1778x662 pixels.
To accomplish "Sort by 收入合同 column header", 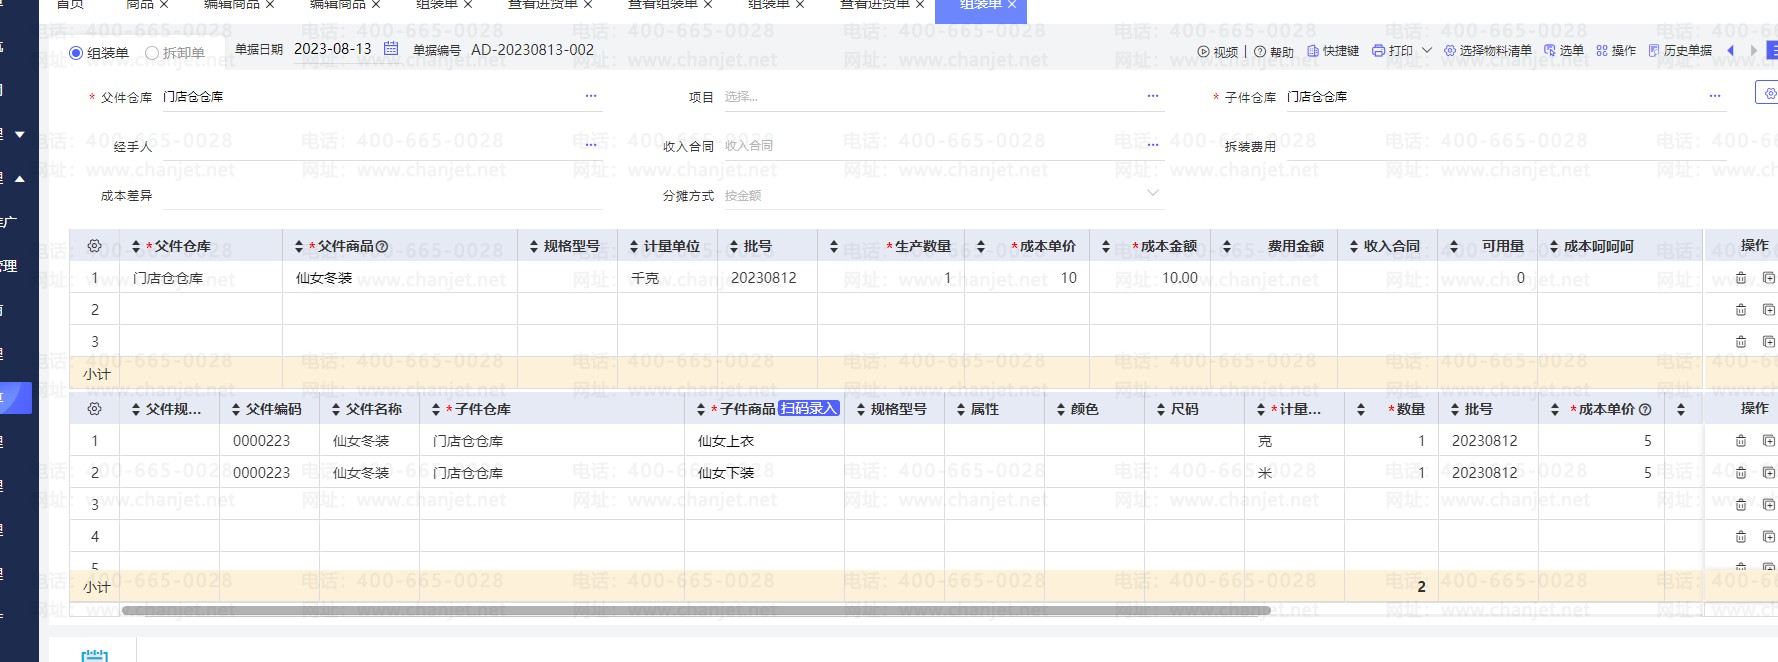I will [x=1354, y=246].
